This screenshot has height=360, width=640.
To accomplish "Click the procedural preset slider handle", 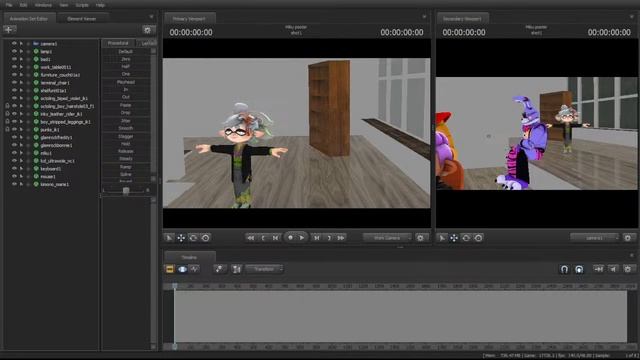I will [126, 191].
